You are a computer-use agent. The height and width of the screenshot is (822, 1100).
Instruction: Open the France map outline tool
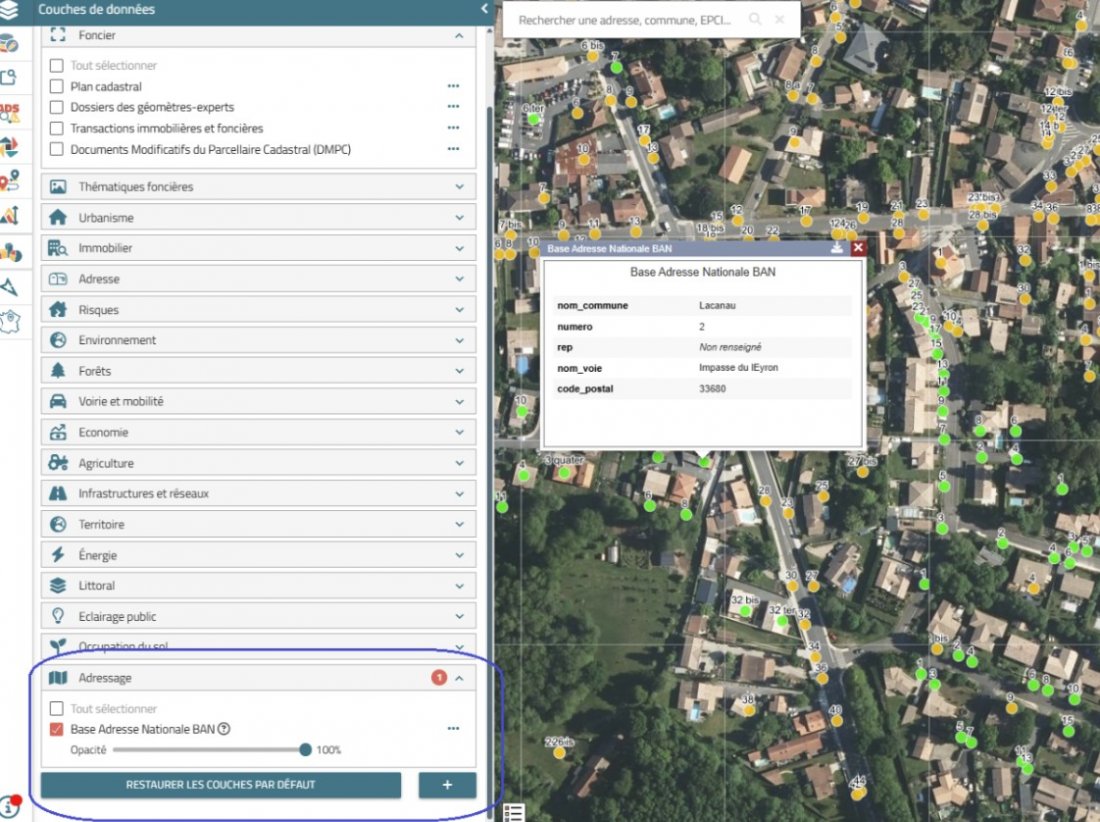9,321
